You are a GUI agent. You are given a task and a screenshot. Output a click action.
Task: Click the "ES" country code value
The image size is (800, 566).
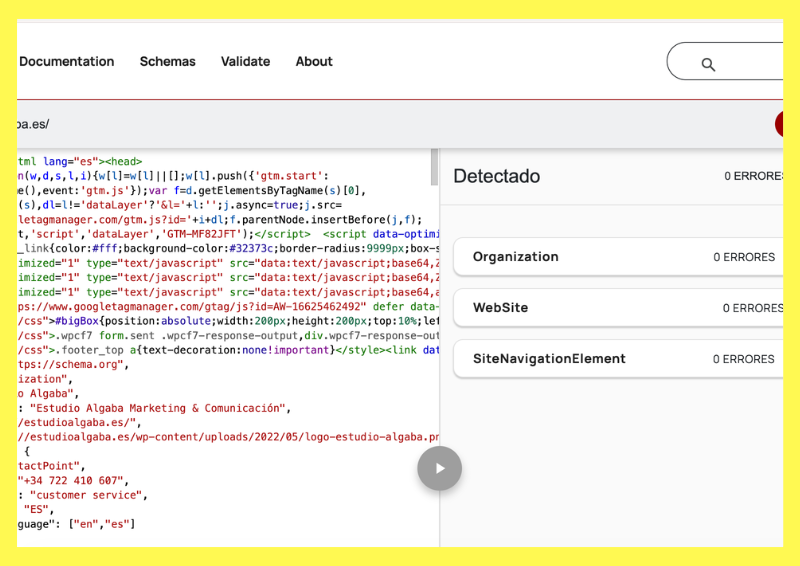click(x=36, y=510)
